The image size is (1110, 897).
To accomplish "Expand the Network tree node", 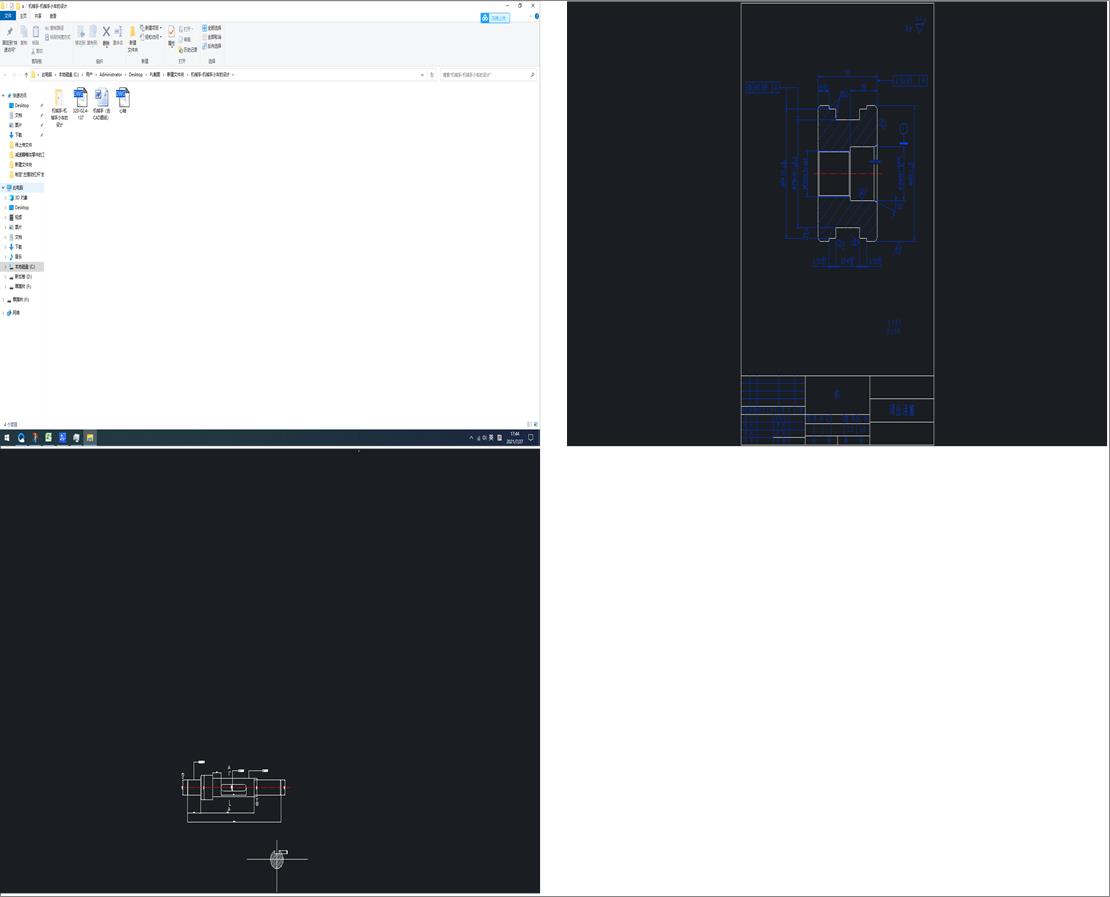I will [x=3, y=312].
